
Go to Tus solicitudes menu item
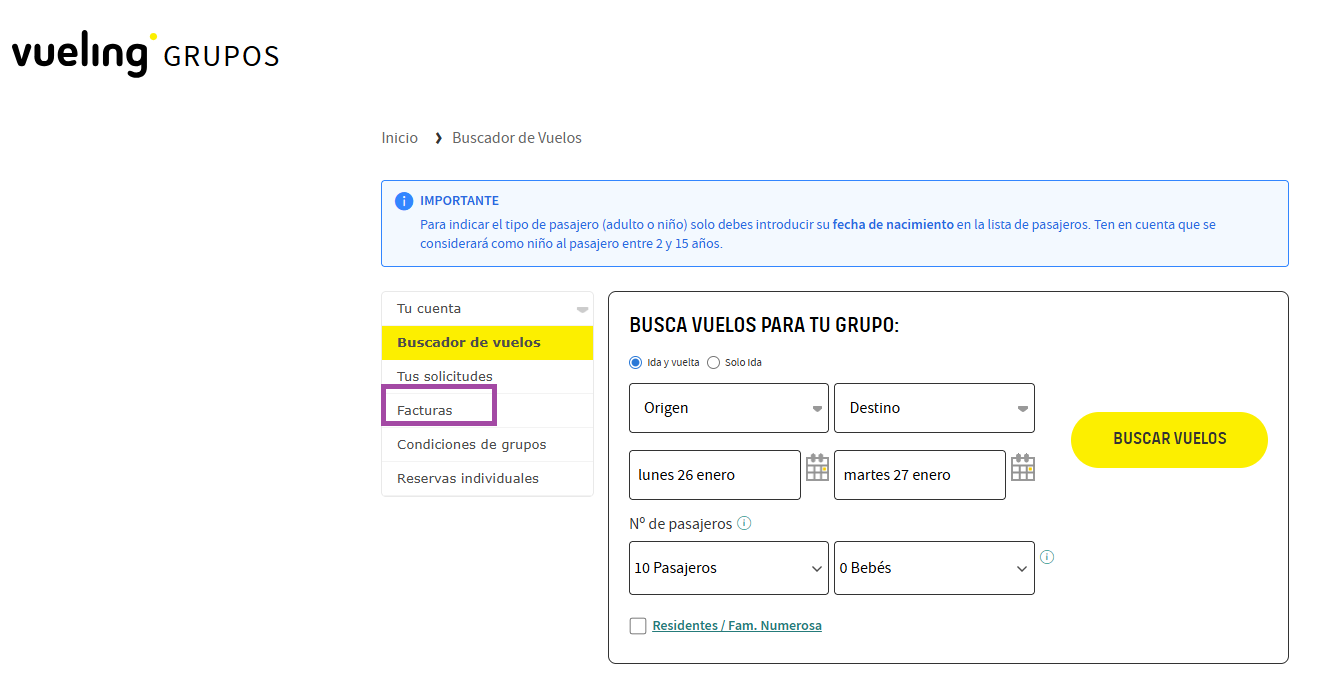click(444, 376)
